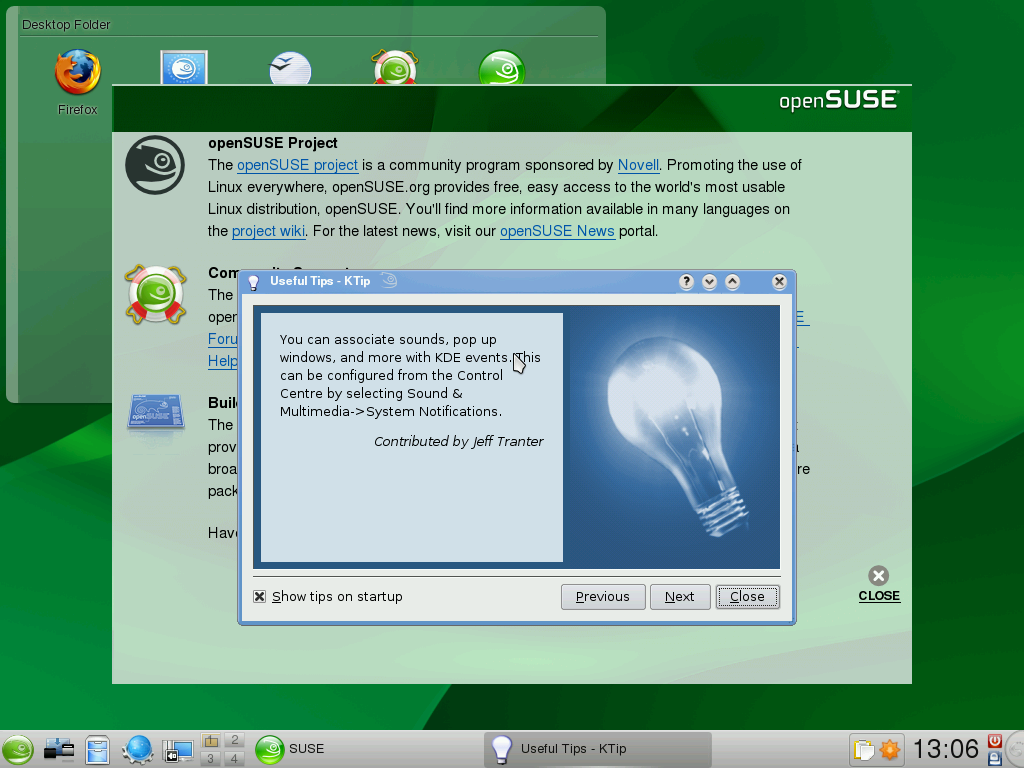Switch to virtual desktop 4 in the pager

point(234,758)
